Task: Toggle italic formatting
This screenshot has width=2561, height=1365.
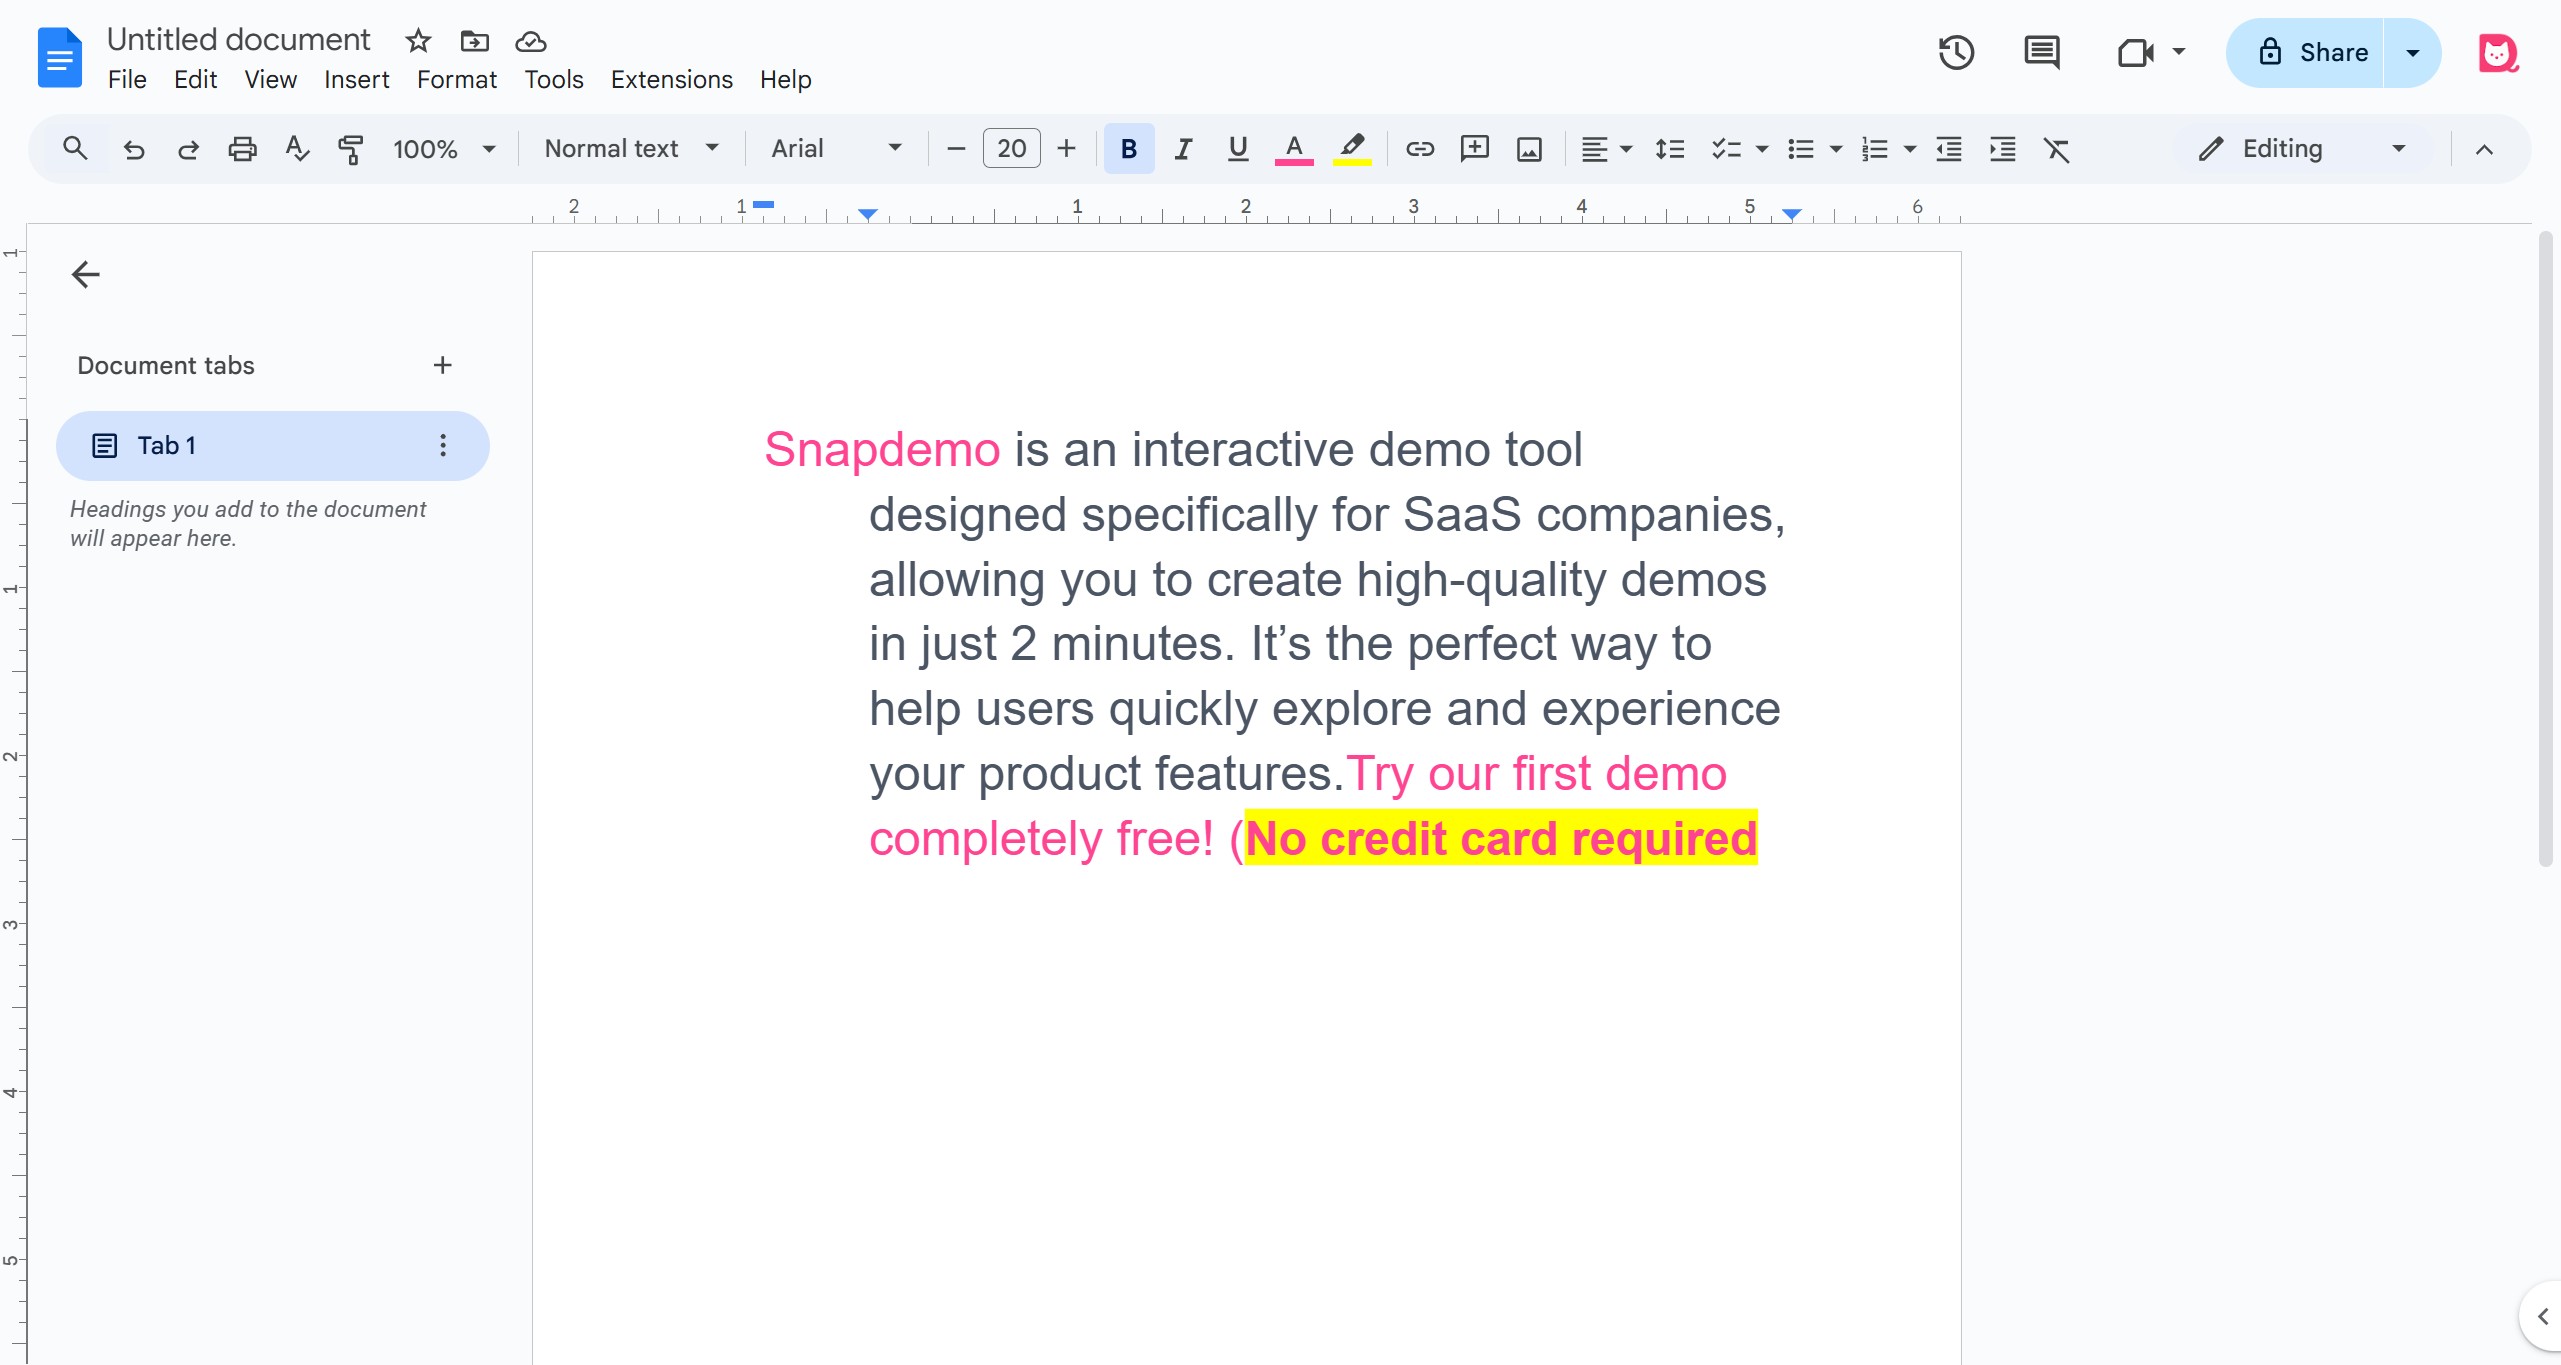Action: coord(1183,149)
